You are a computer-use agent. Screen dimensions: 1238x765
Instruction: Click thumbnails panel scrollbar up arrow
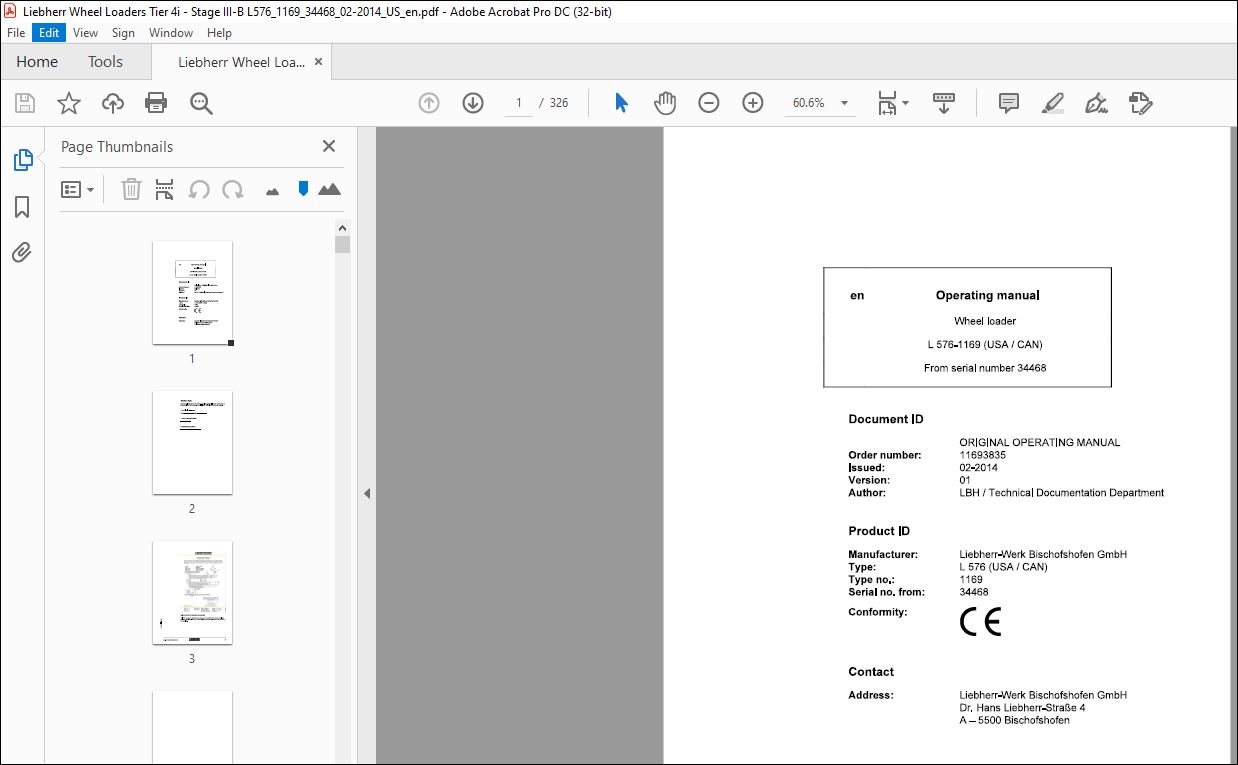pos(342,227)
